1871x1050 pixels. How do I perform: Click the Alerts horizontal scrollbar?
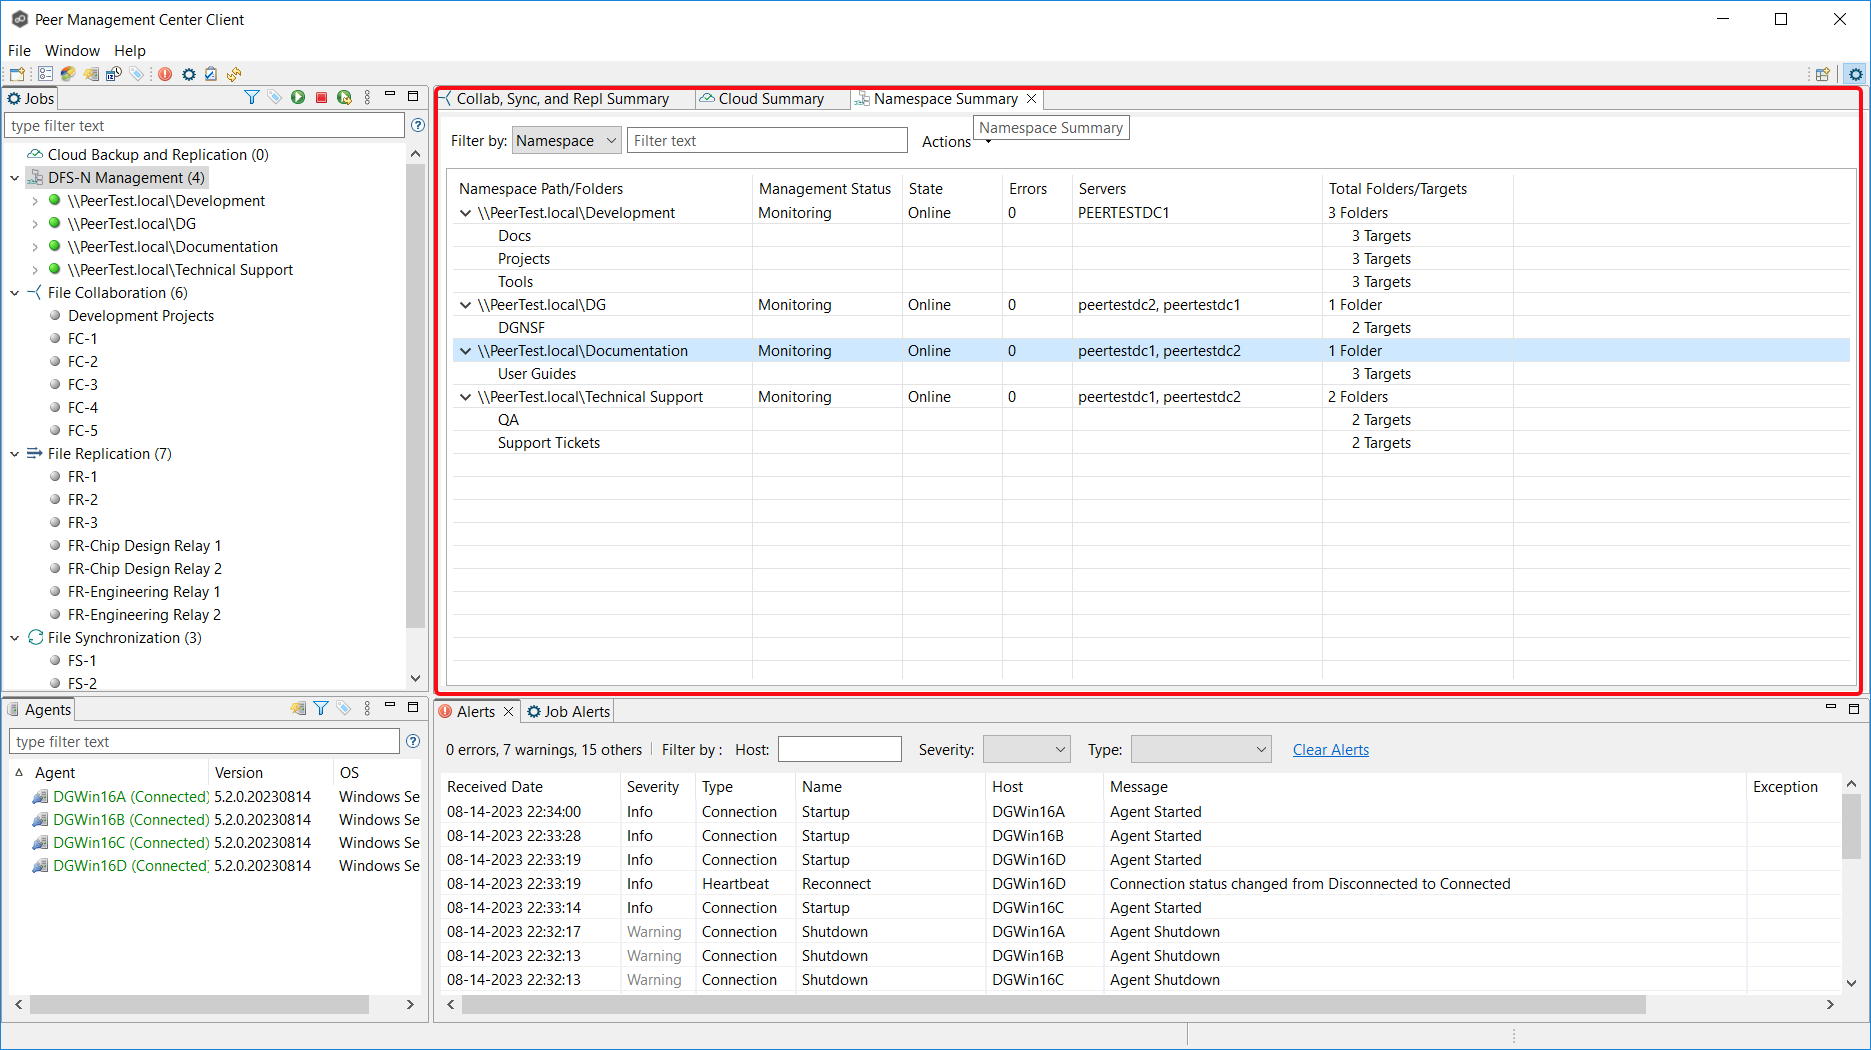coord(1052,1004)
